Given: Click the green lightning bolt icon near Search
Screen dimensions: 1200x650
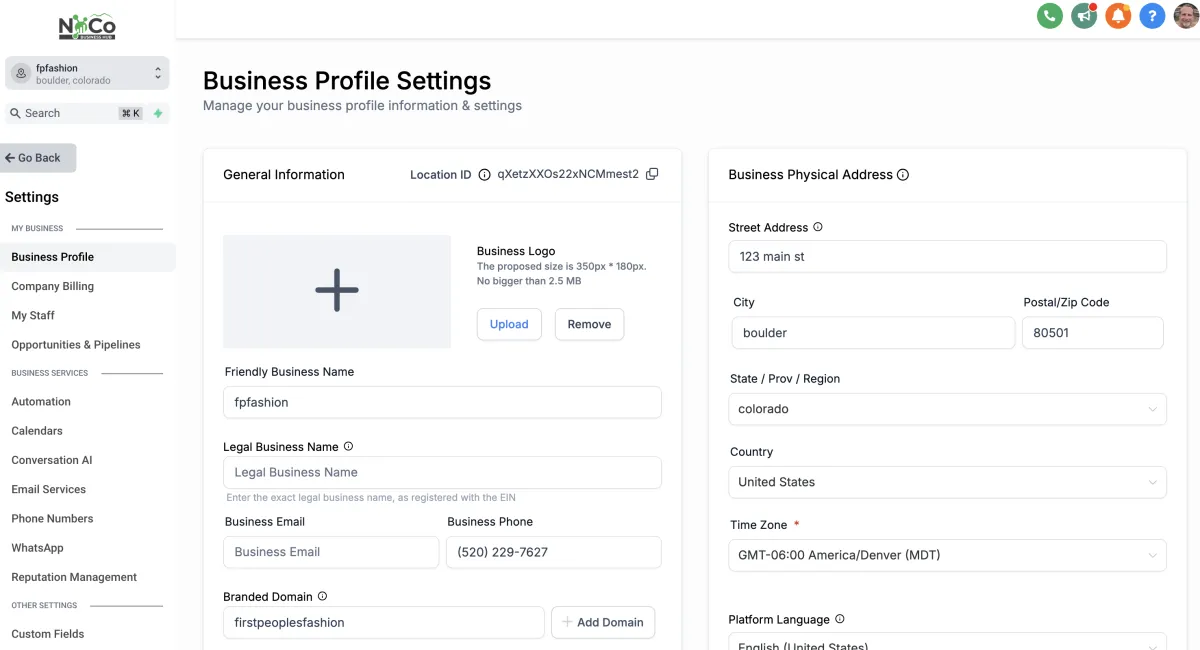Looking at the screenshot, I should coord(158,113).
